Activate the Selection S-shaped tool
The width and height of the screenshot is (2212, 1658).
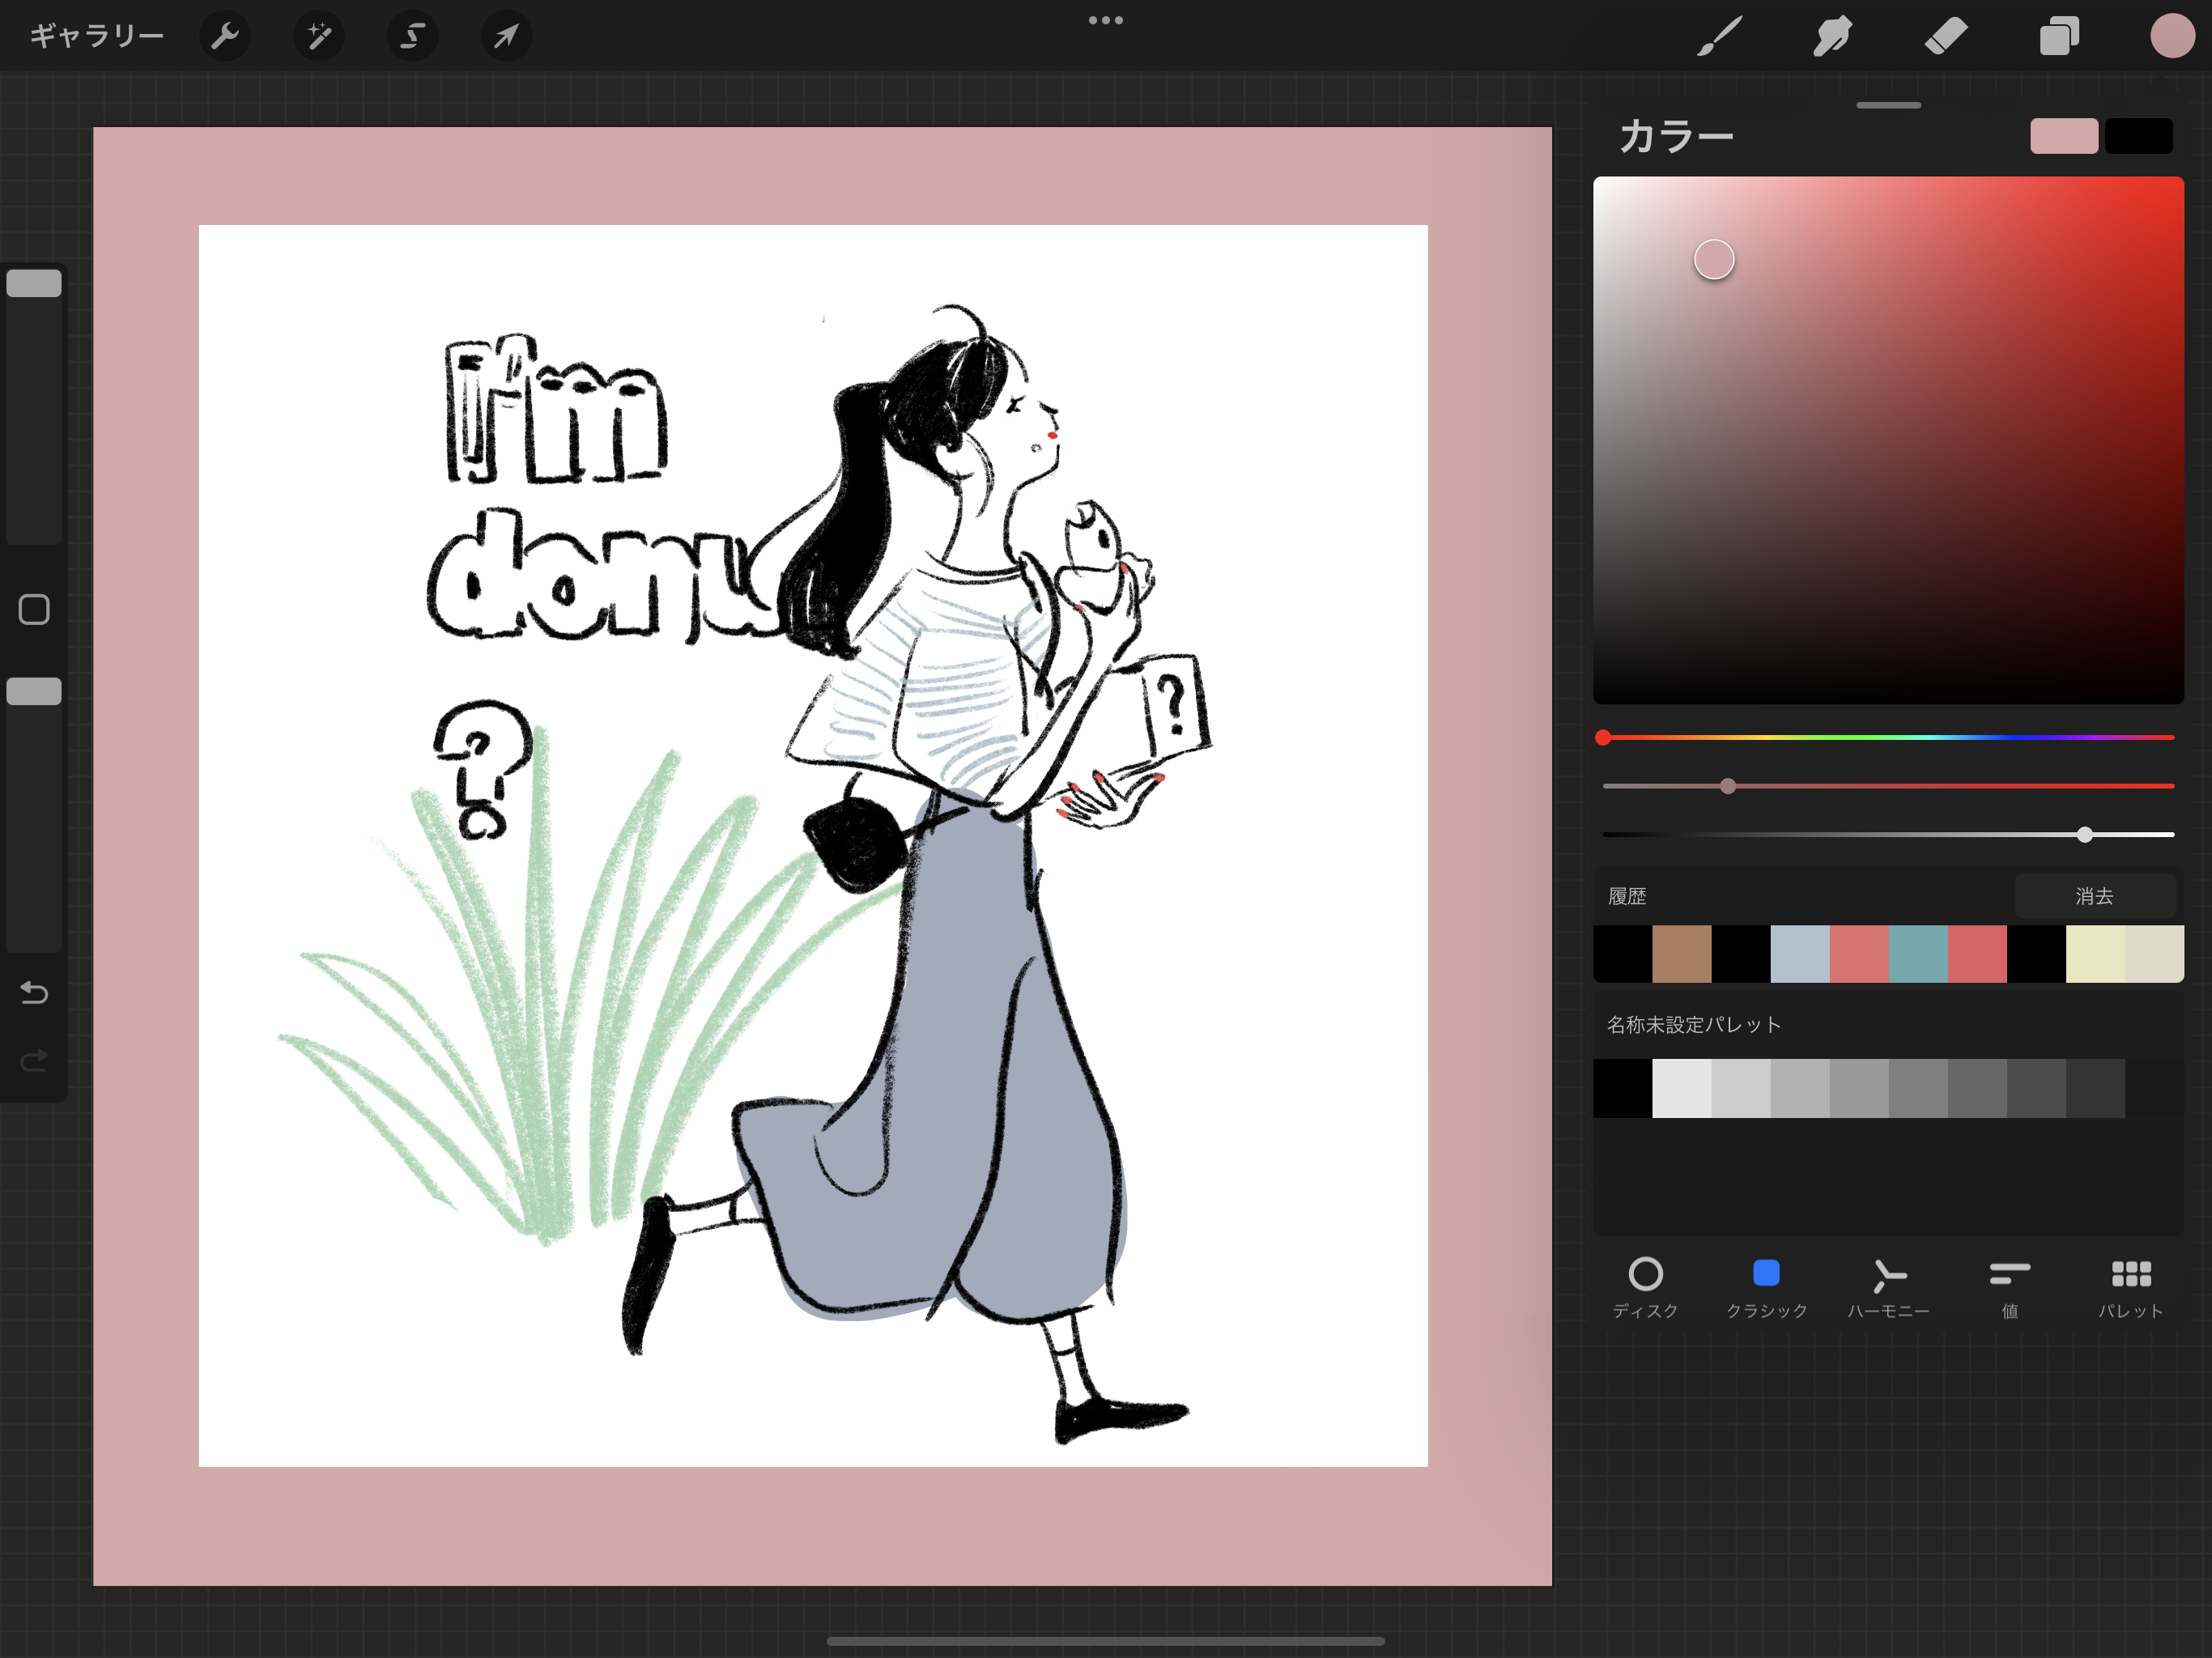[x=412, y=37]
